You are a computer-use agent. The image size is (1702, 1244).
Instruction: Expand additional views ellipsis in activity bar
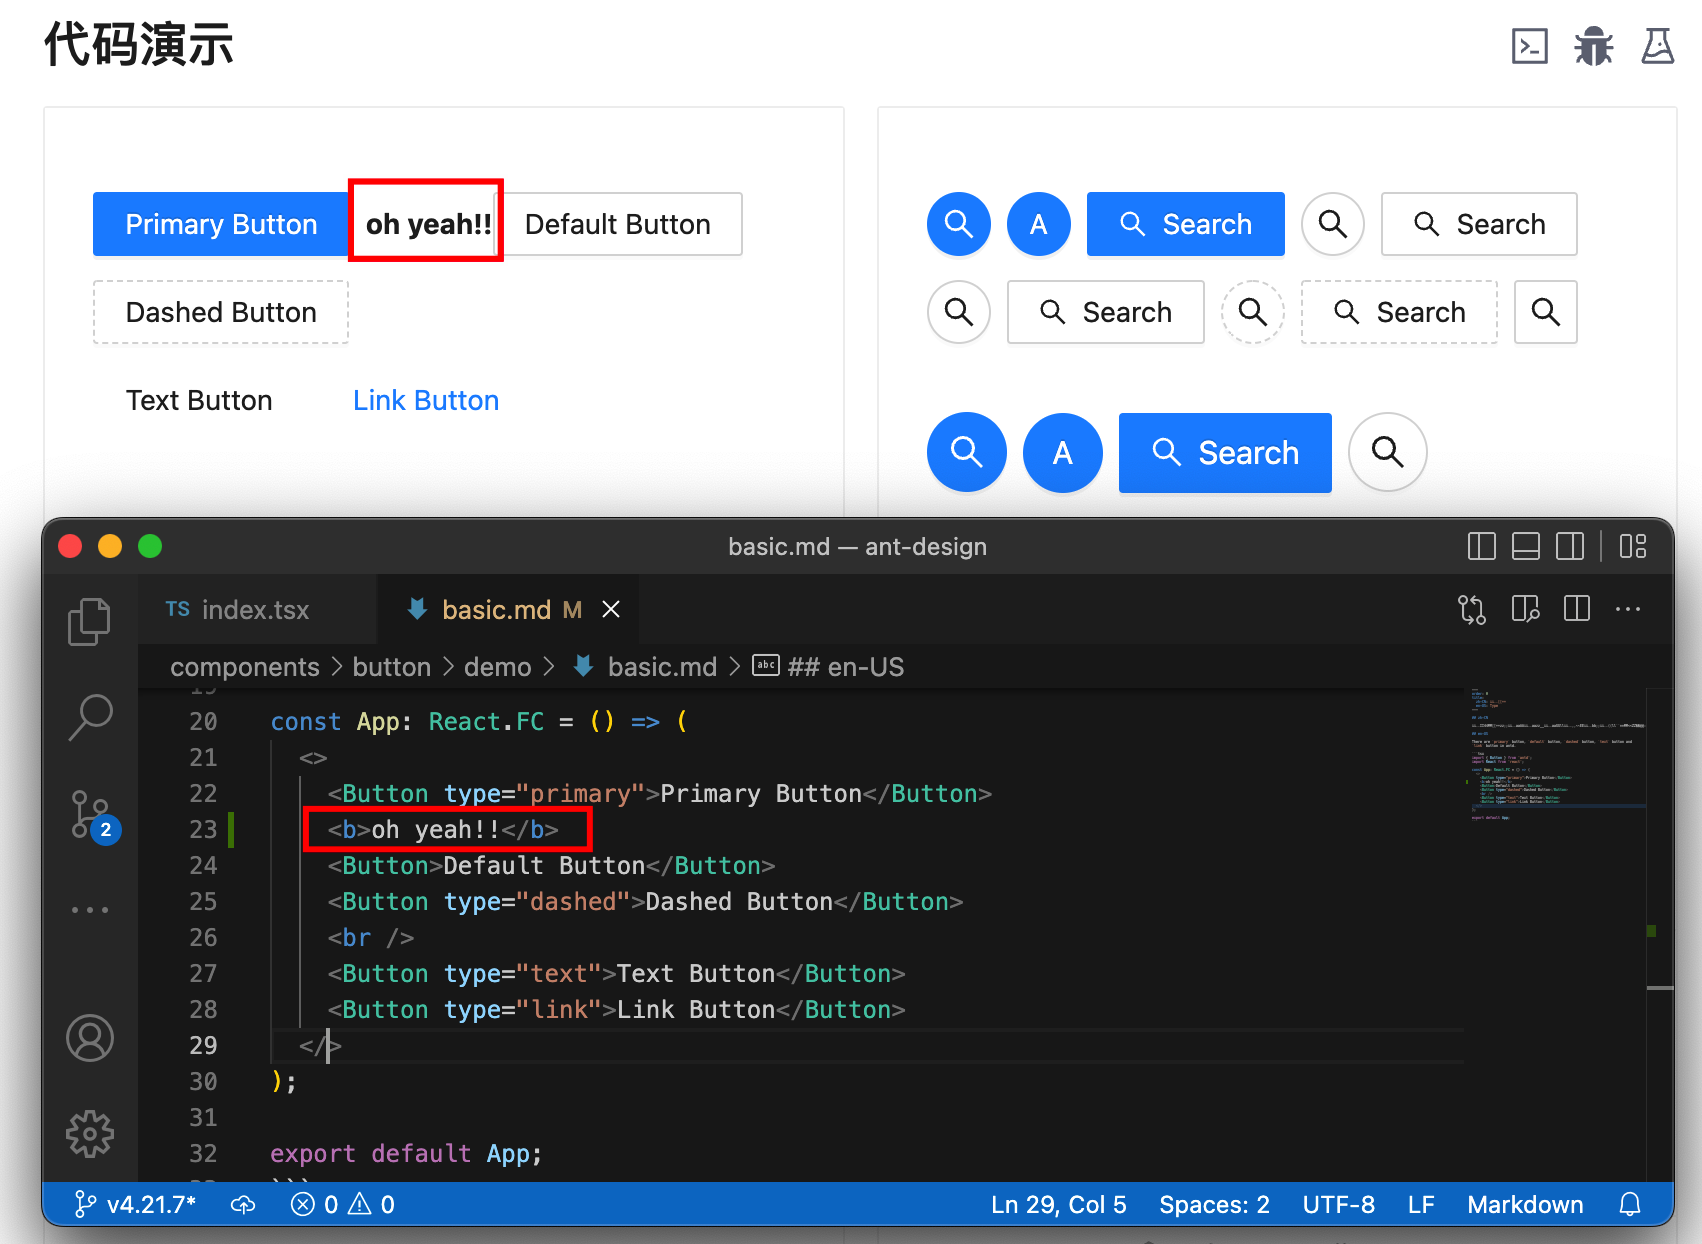pyautogui.click(x=89, y=910)
